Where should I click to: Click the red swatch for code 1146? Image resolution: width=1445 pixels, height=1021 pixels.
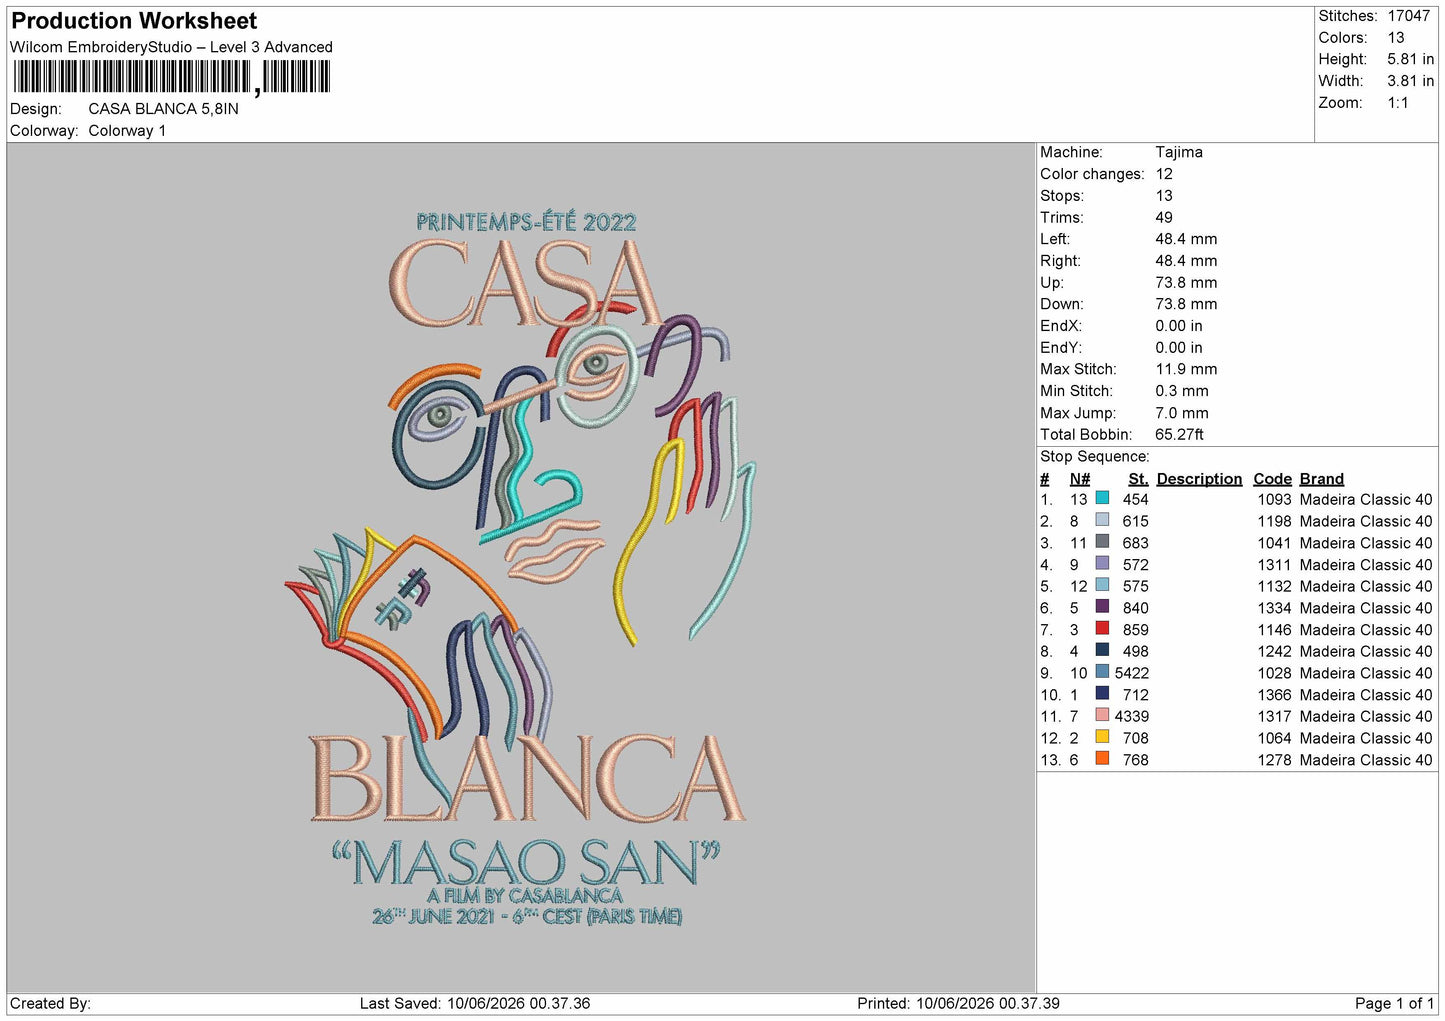click(x=1102, y=629)
